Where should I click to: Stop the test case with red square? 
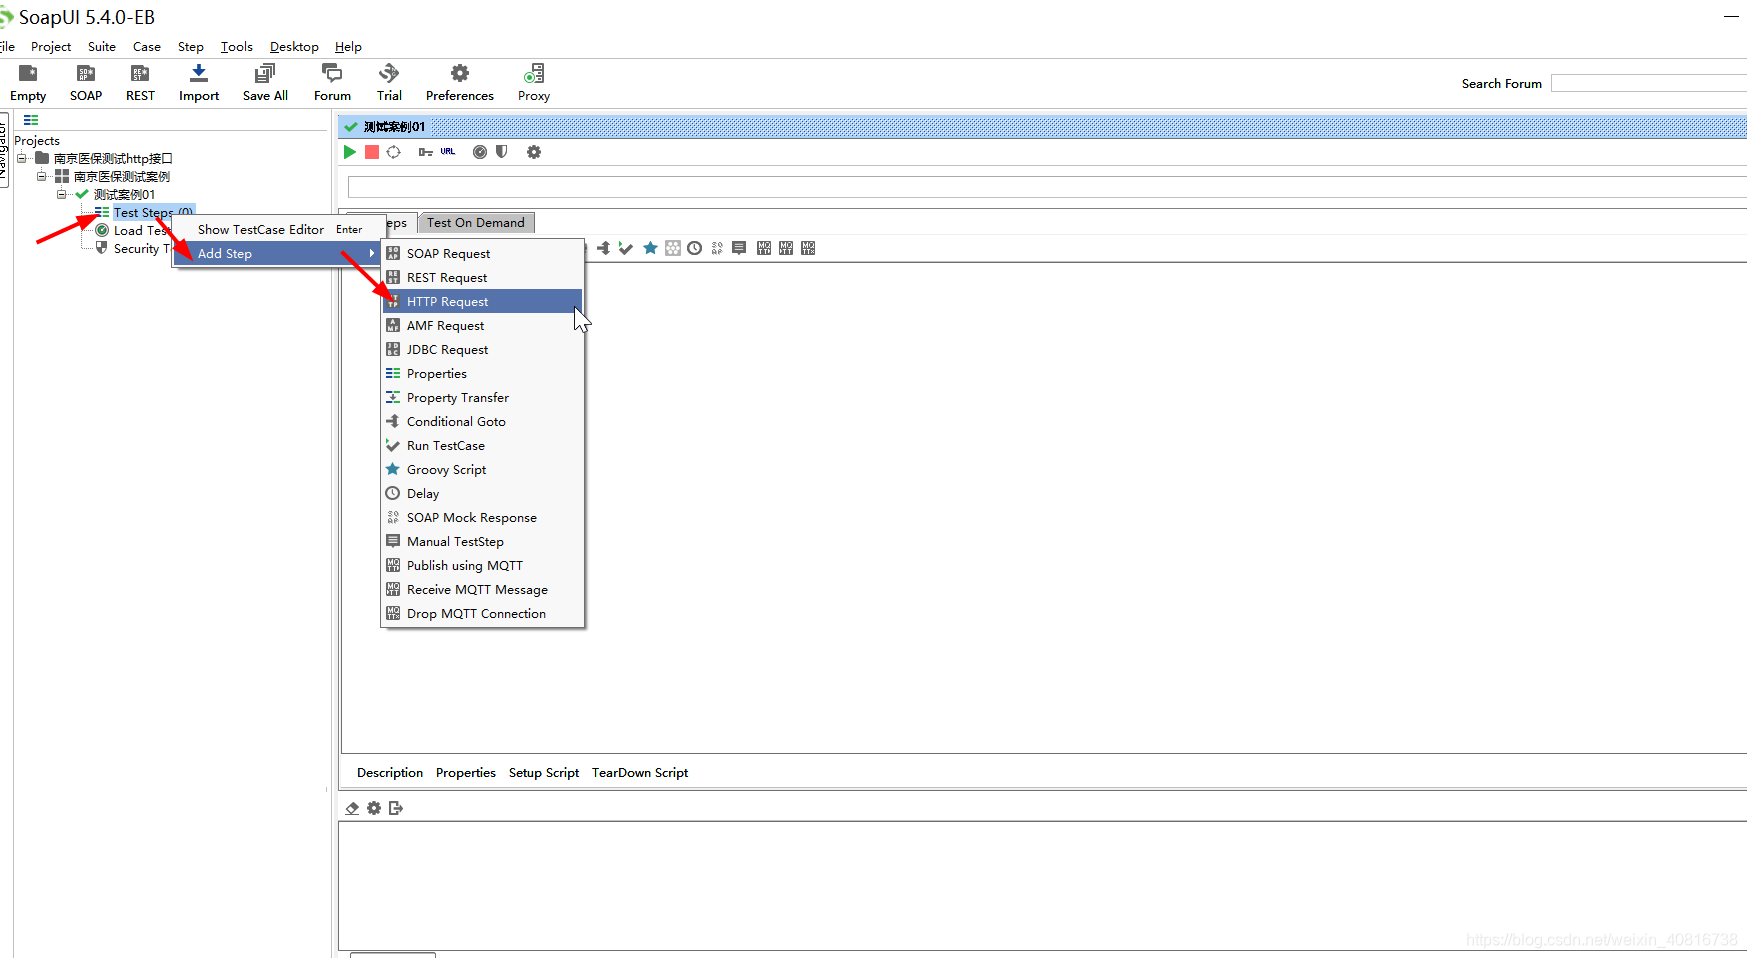point(372,152)
